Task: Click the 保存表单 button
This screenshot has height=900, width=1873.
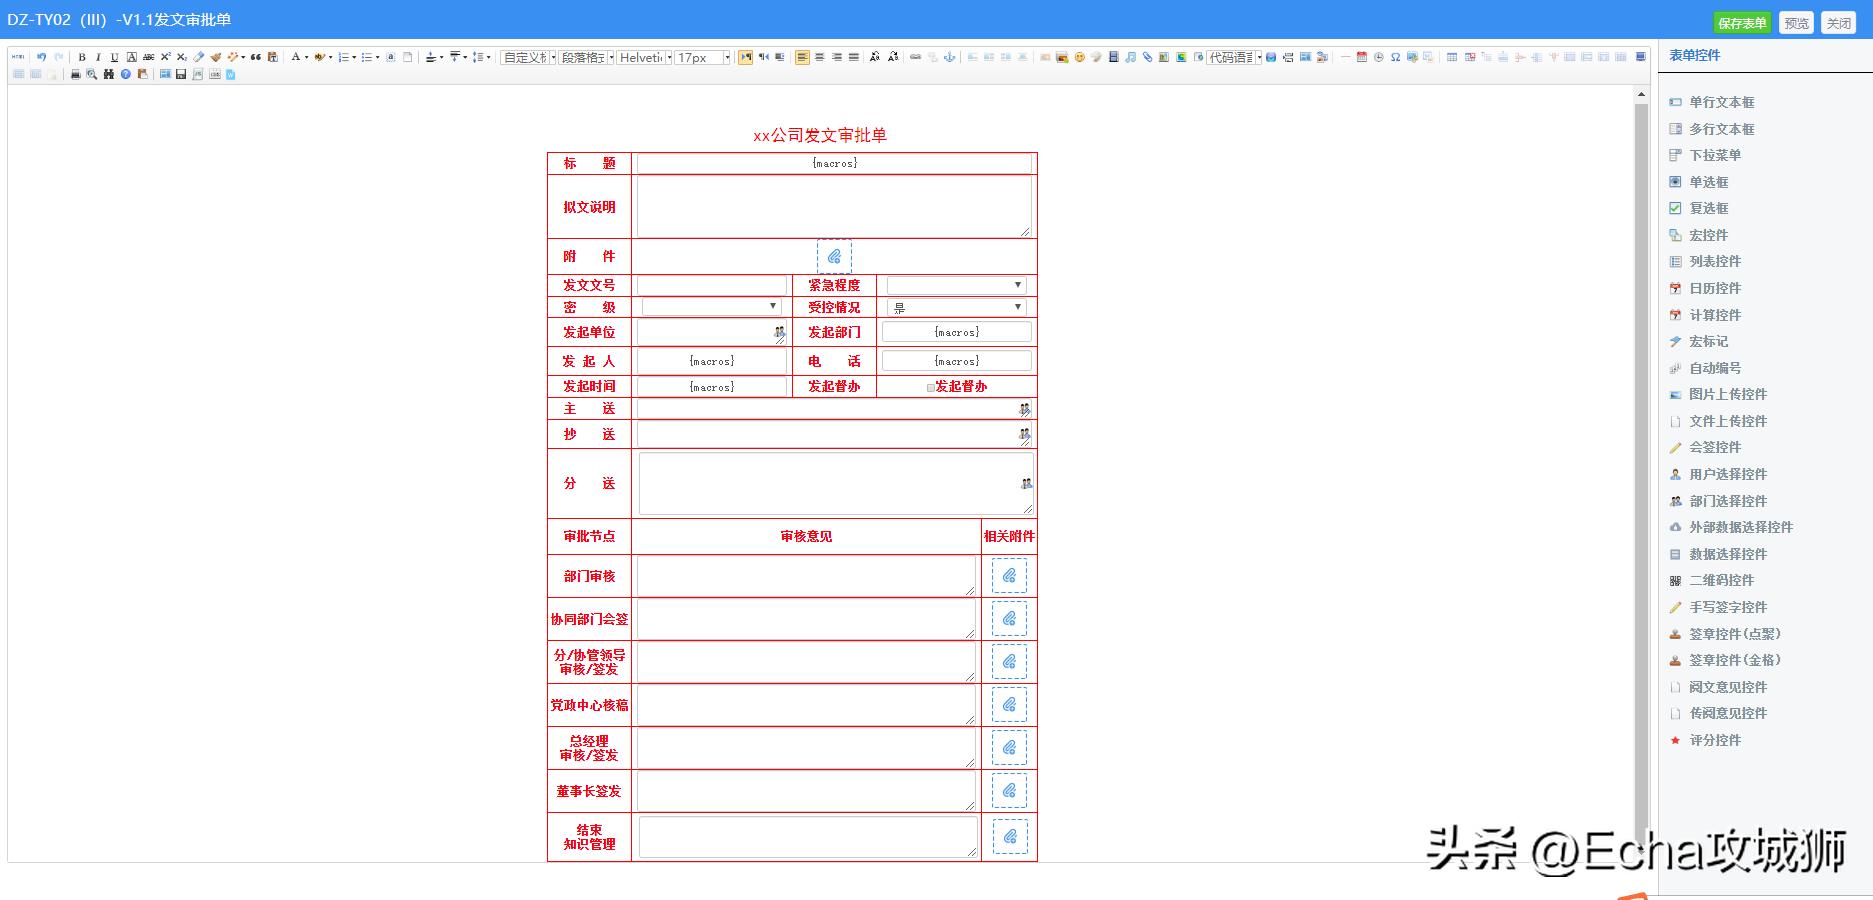Action: (1742, 22)
